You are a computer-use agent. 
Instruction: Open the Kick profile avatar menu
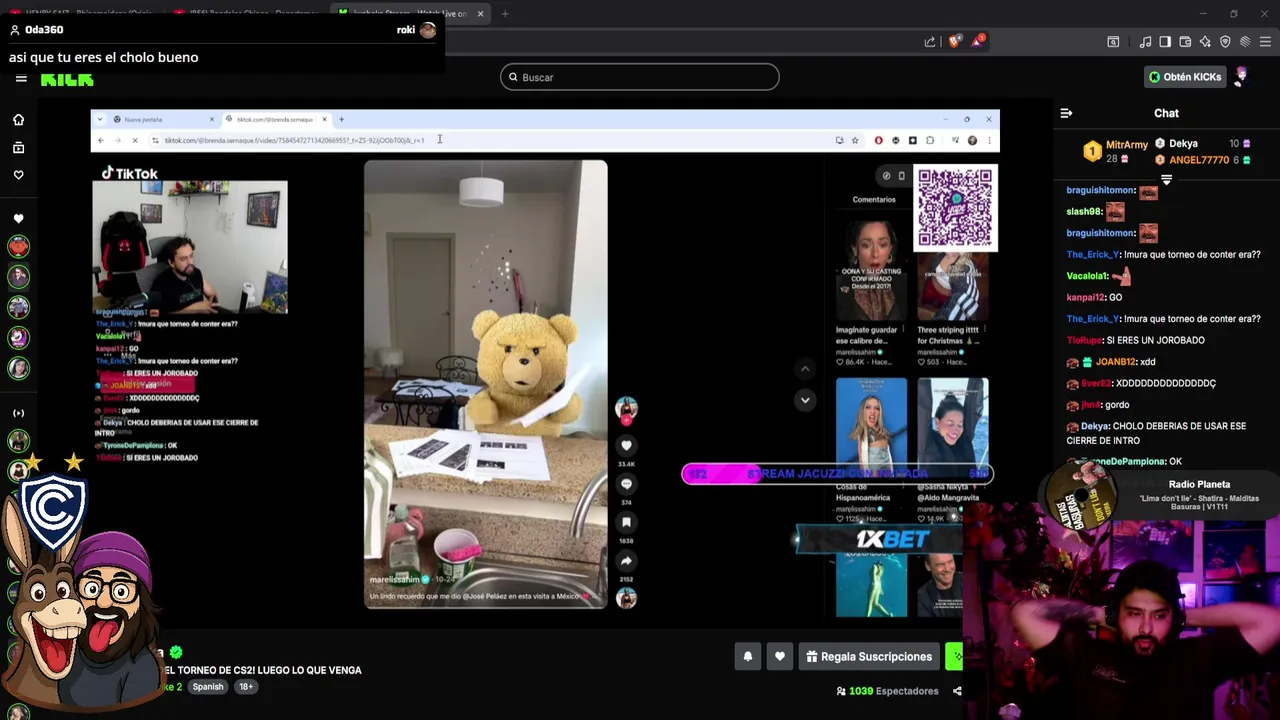click(x=1241, y=76)
